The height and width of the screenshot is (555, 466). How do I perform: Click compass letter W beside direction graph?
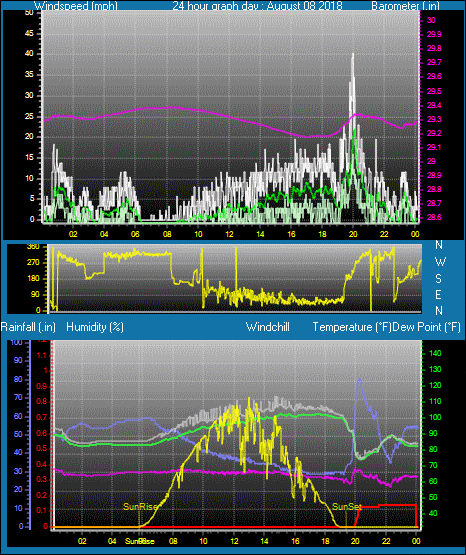(440, 262)
